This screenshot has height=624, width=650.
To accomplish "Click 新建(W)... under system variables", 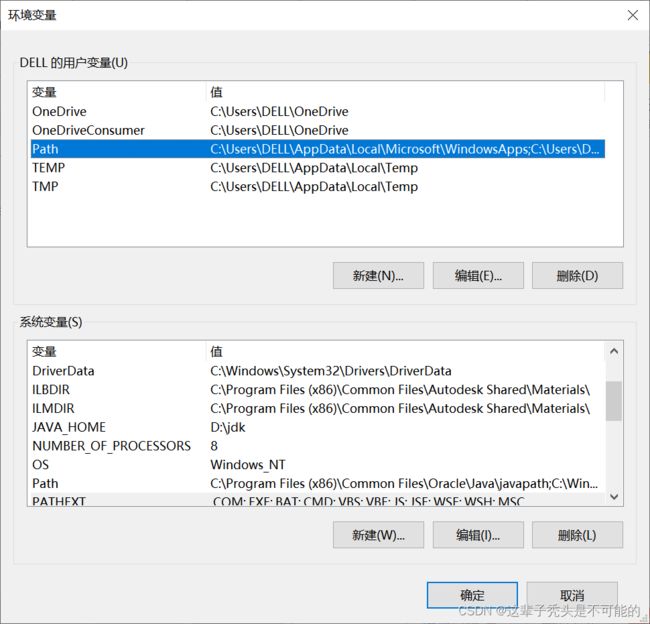I will [x=378, y=535].
